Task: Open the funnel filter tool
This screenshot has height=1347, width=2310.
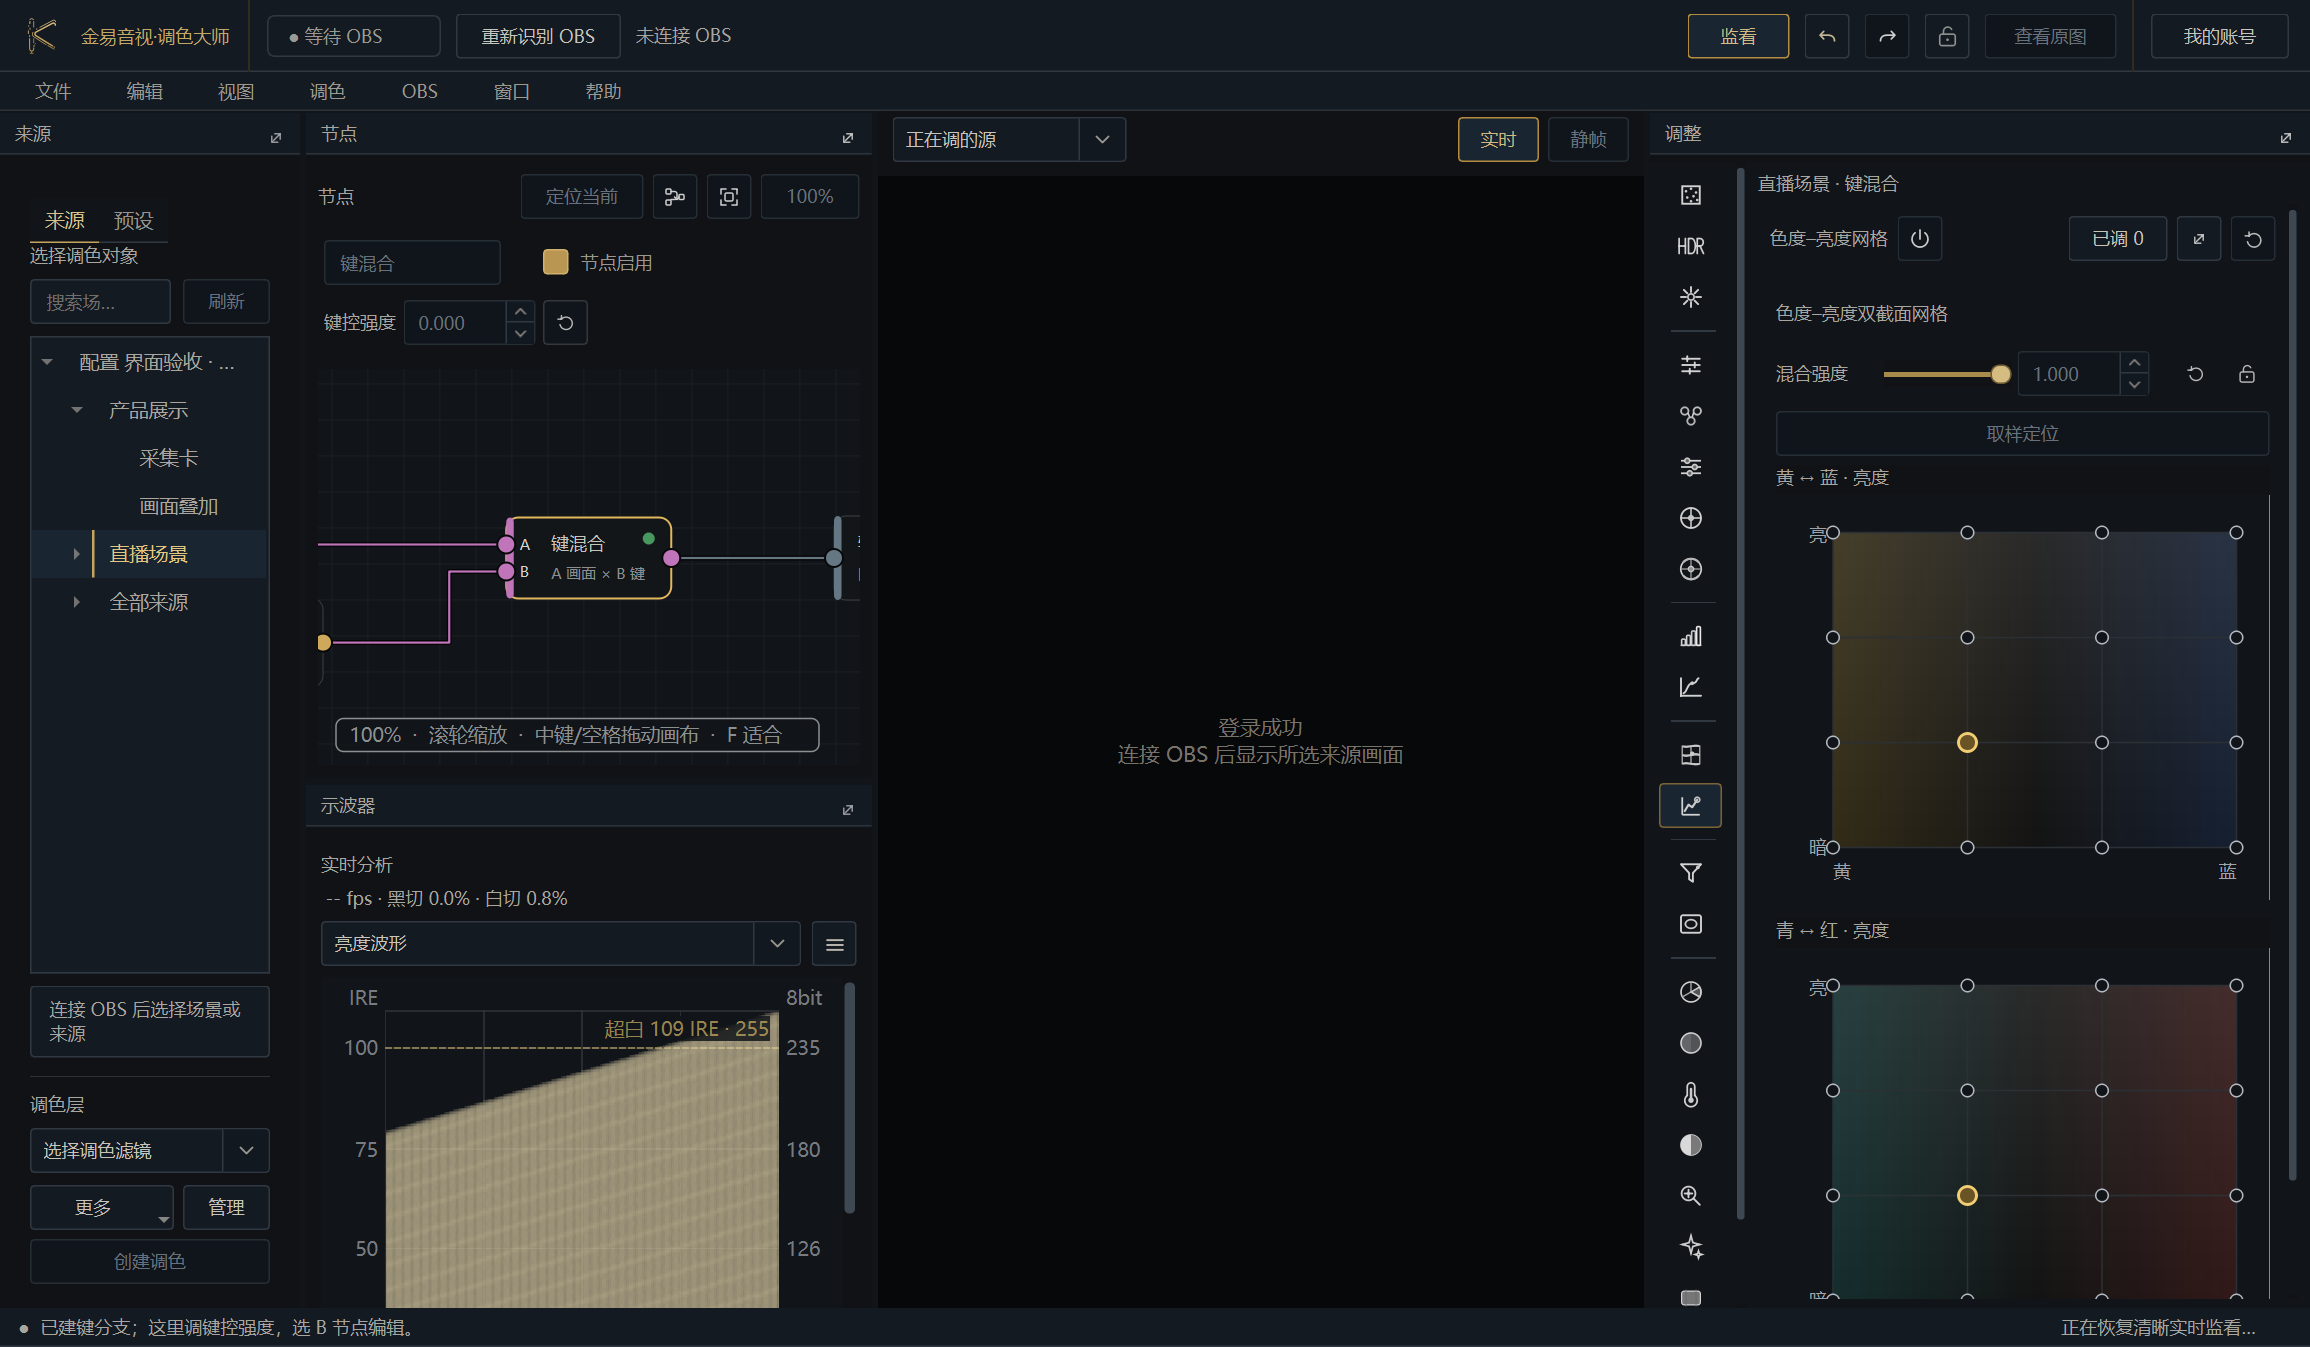Action: coord(1690,873)
